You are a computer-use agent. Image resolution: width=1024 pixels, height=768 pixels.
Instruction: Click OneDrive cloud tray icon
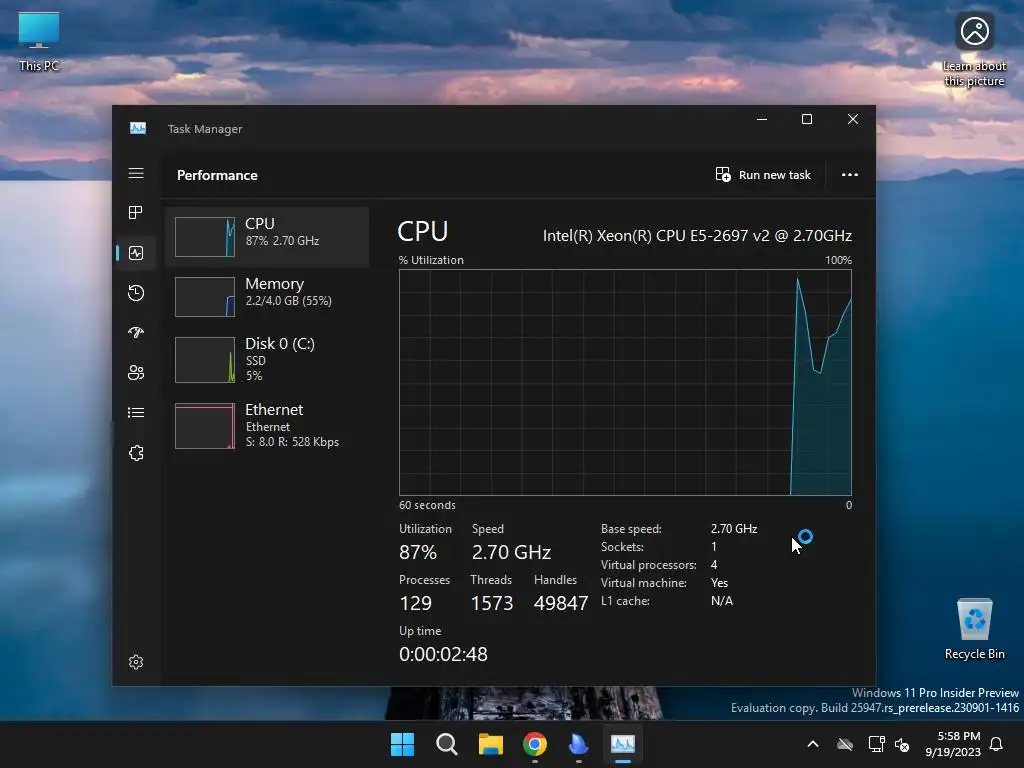845,744
